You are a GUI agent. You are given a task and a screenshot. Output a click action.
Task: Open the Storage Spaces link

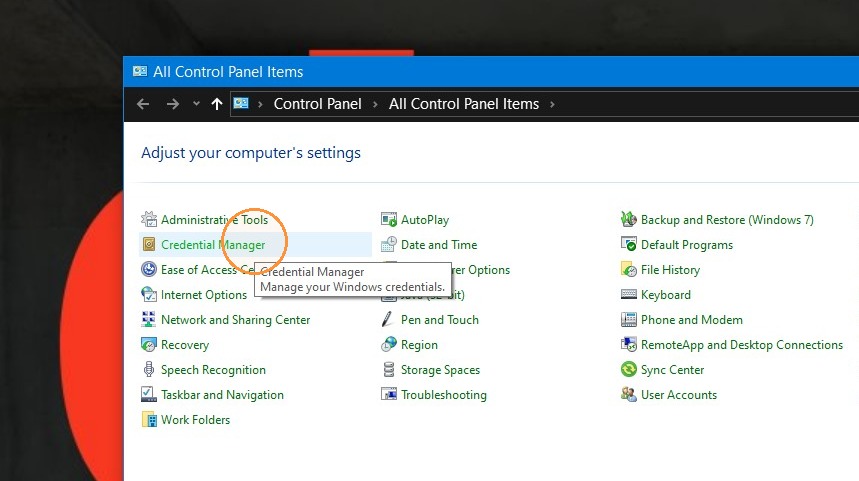click(440, 370)
